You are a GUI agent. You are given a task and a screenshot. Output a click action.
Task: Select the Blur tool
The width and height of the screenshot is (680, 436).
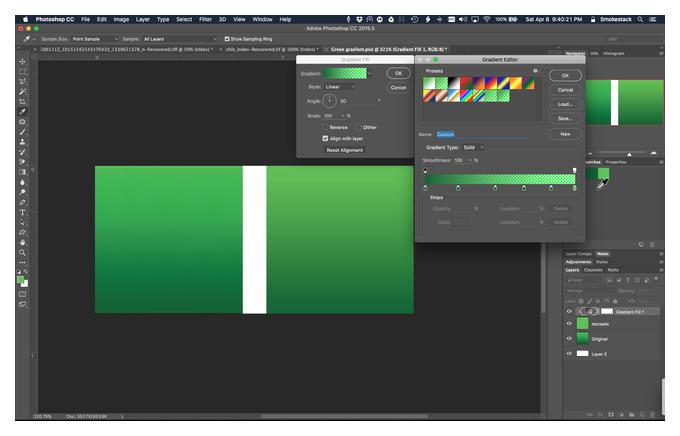tap(23, 182)
